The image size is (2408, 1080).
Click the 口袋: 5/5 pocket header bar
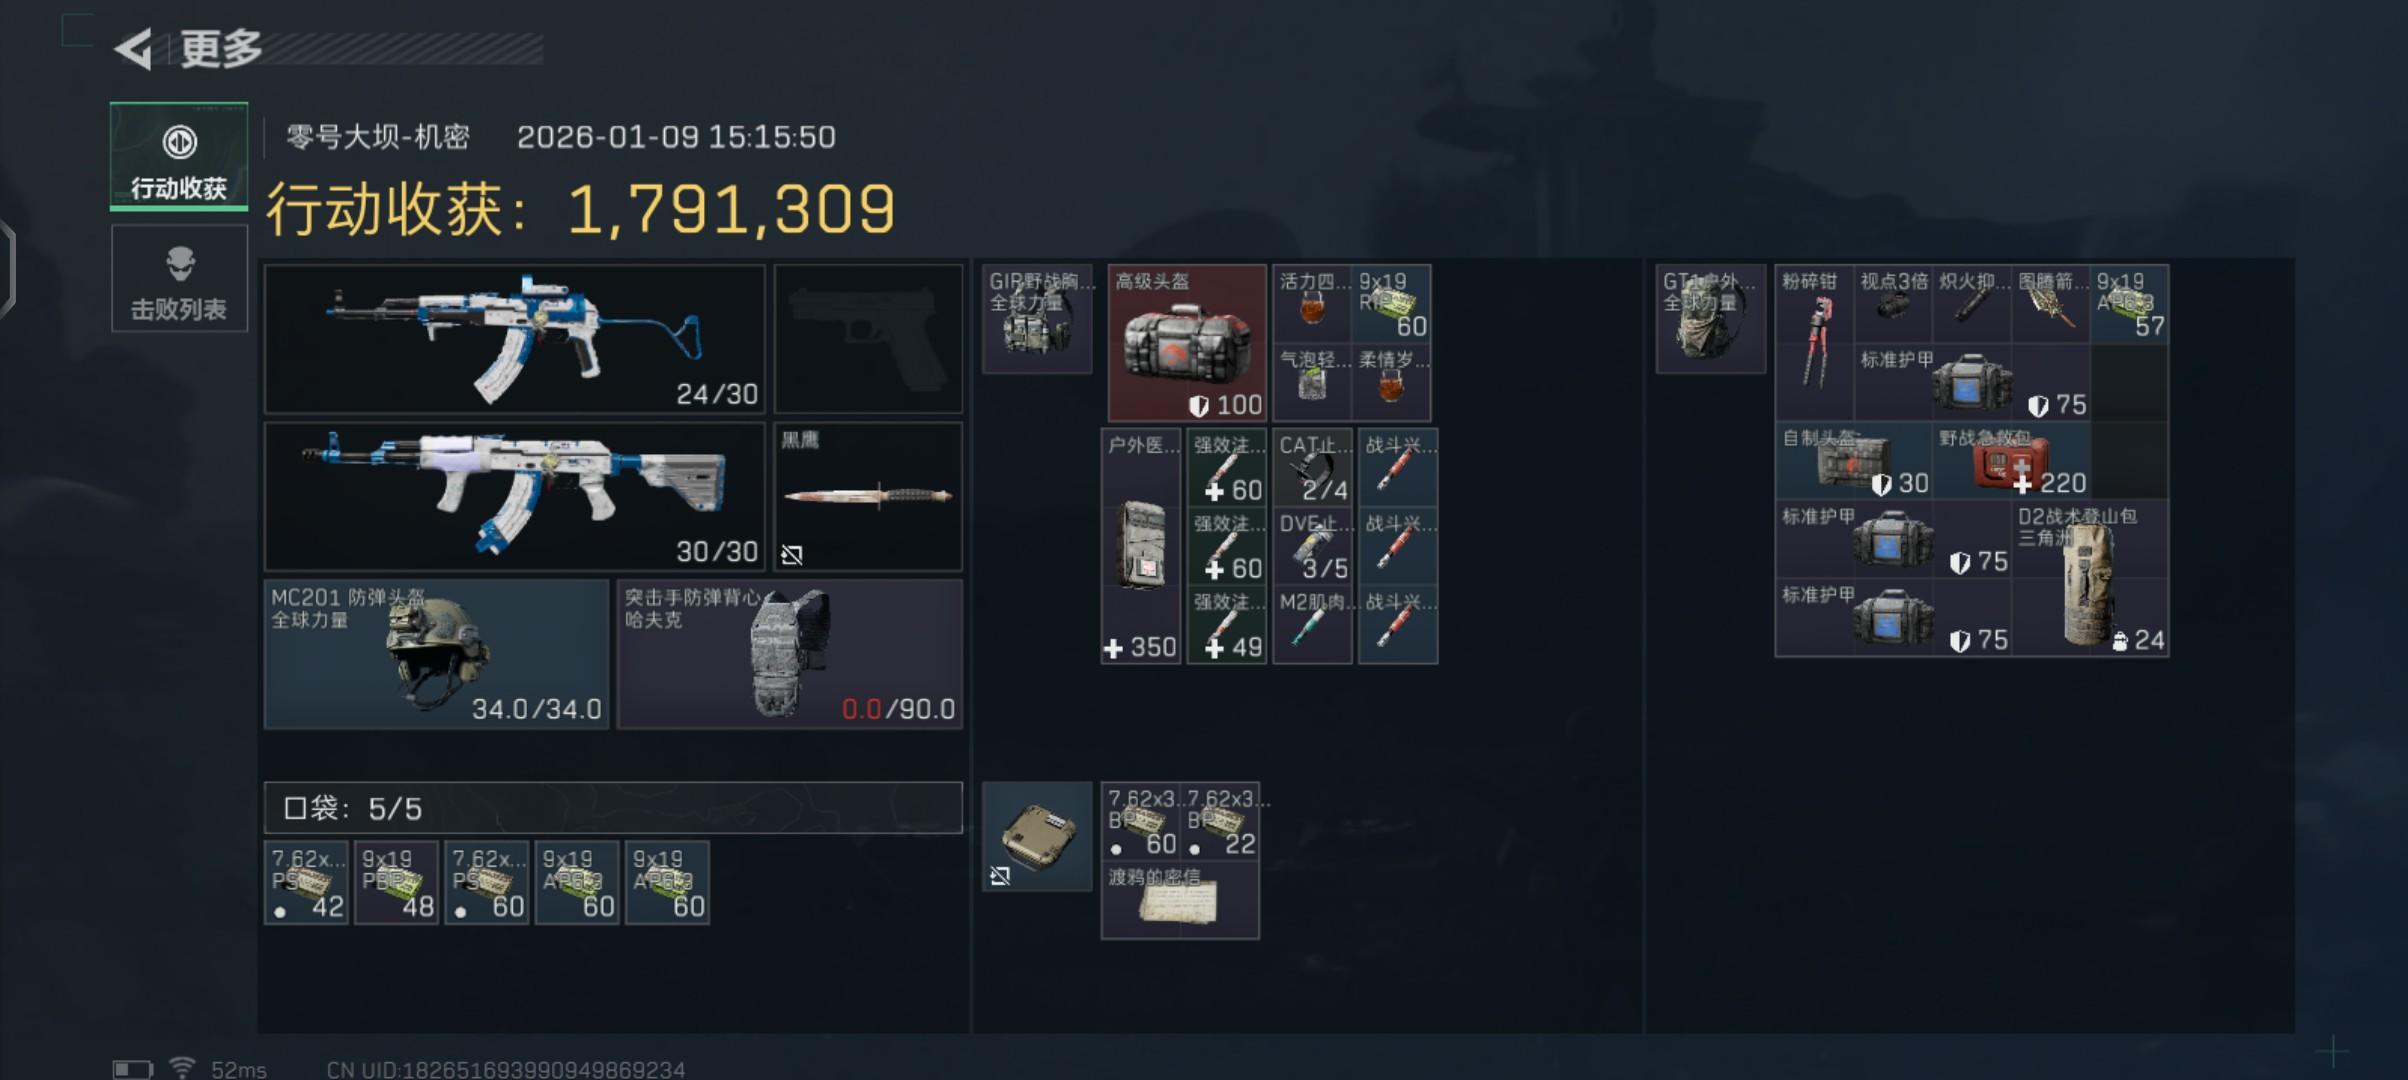coord(613,808)
